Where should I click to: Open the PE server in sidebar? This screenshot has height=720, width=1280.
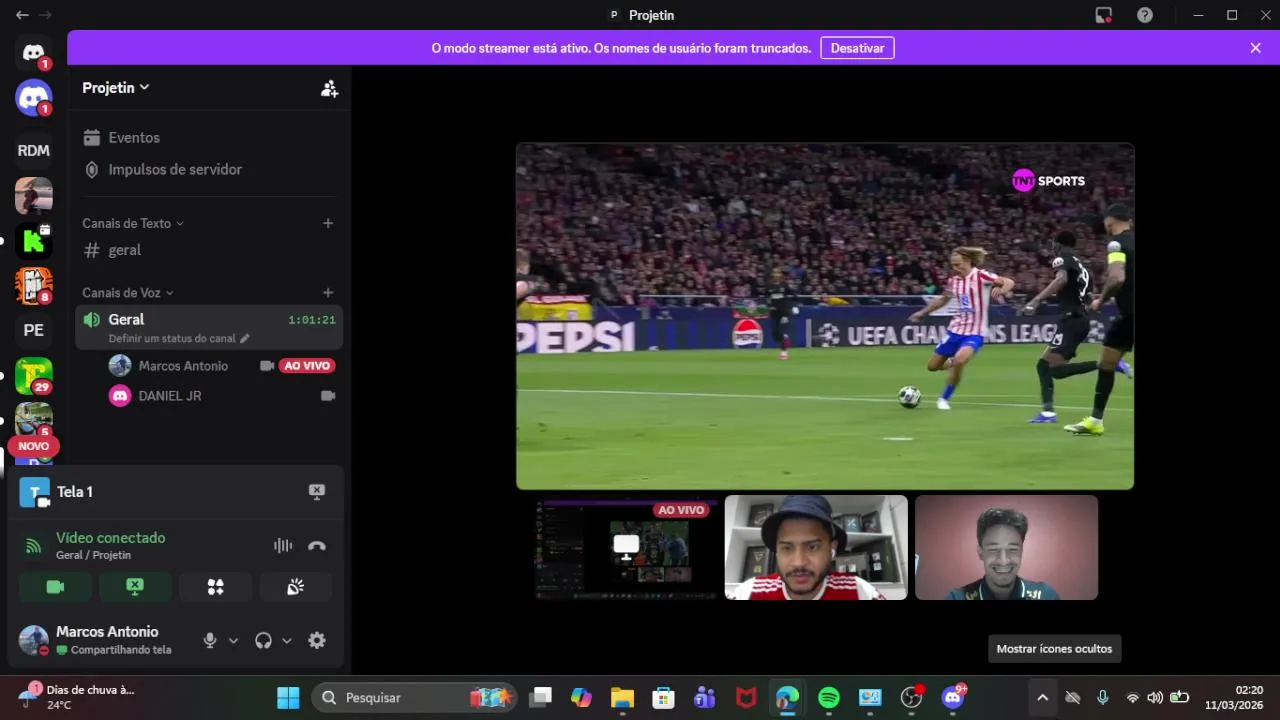33,330
